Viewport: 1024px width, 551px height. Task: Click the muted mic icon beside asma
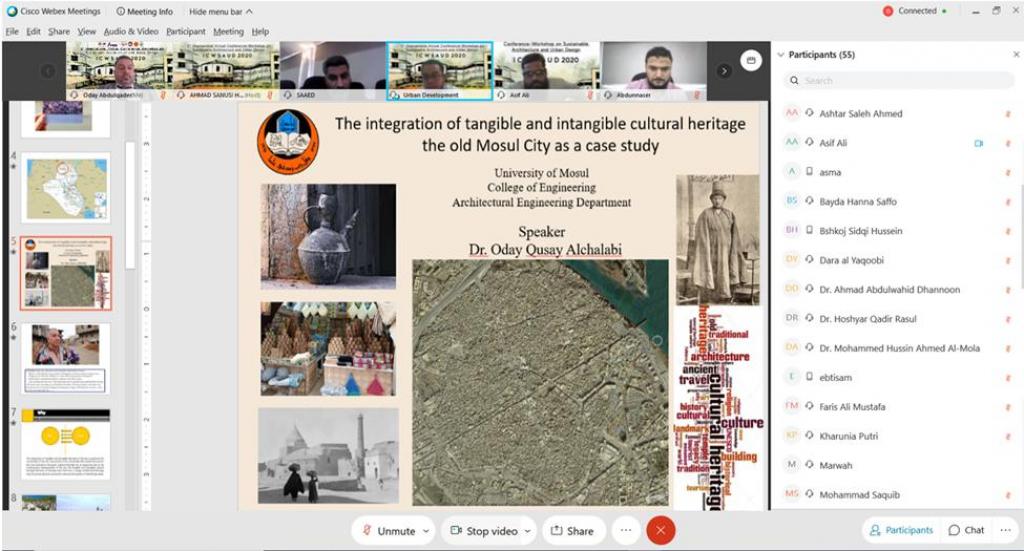click(x=1008, y=172)
